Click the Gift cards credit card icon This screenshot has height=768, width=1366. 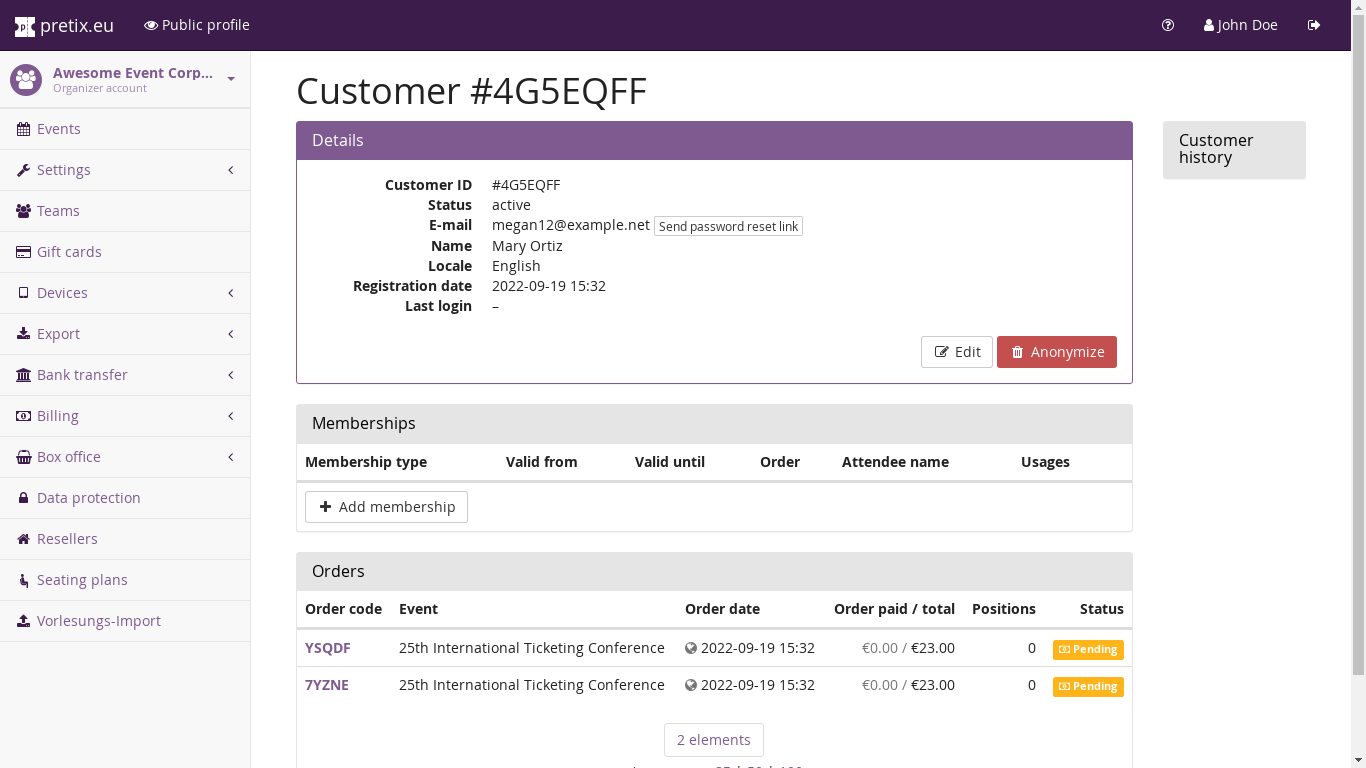click(x=23, y=252)
